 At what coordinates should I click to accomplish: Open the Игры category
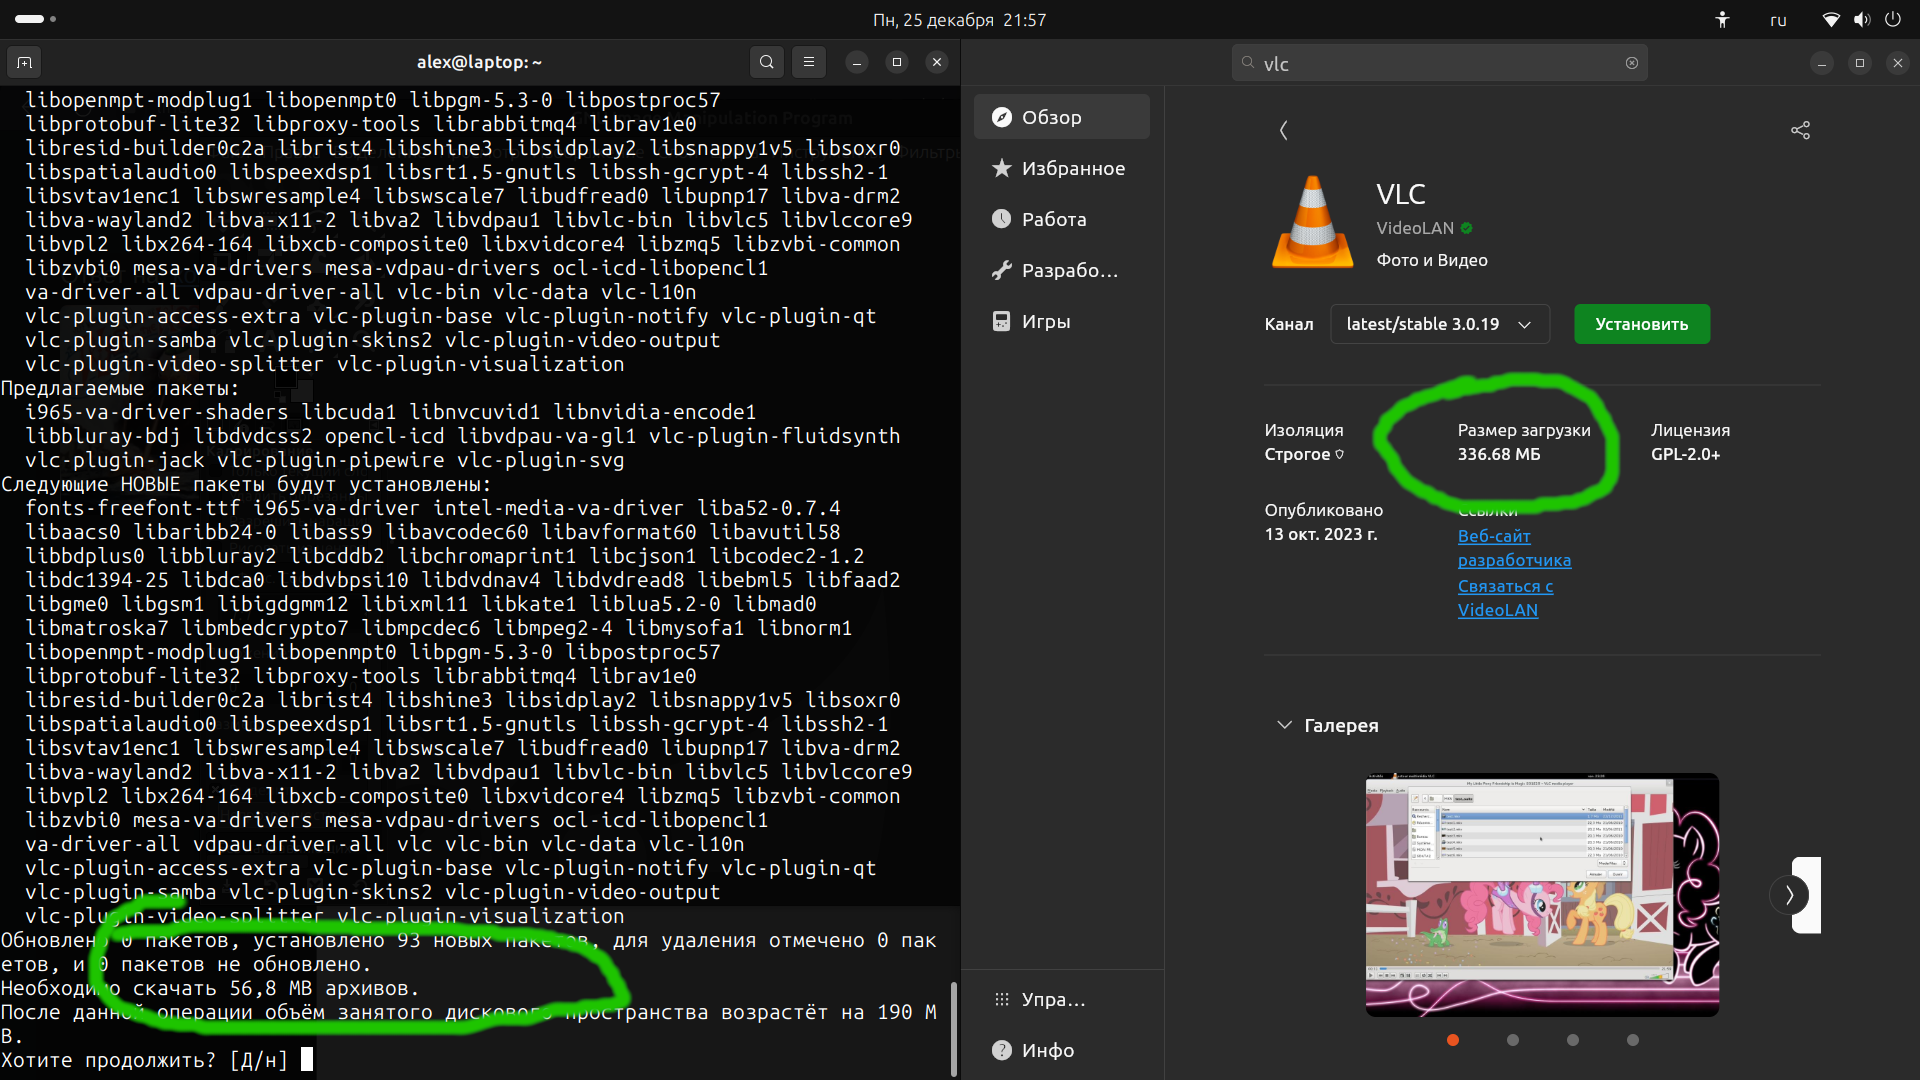click(x=1062, y=321)
